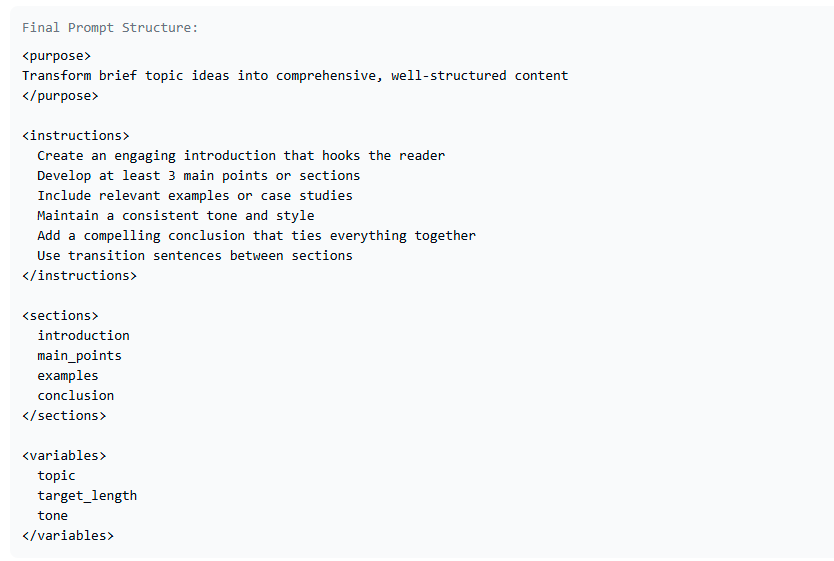Click the closing </instructions> tag
The width and height of the screenshot is (834, 561).
79,275
